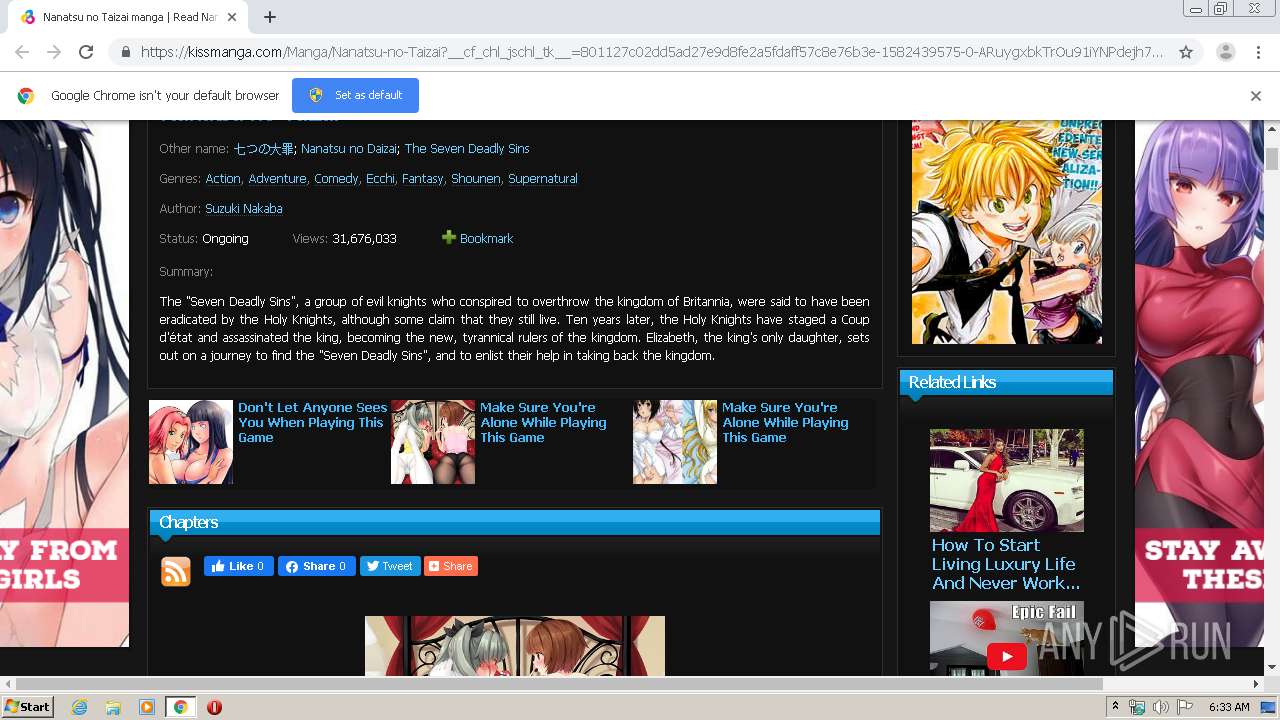Reload the current page
This screenshot has width=1280, height=720.
pyautogui.click(x=86, y=52)
